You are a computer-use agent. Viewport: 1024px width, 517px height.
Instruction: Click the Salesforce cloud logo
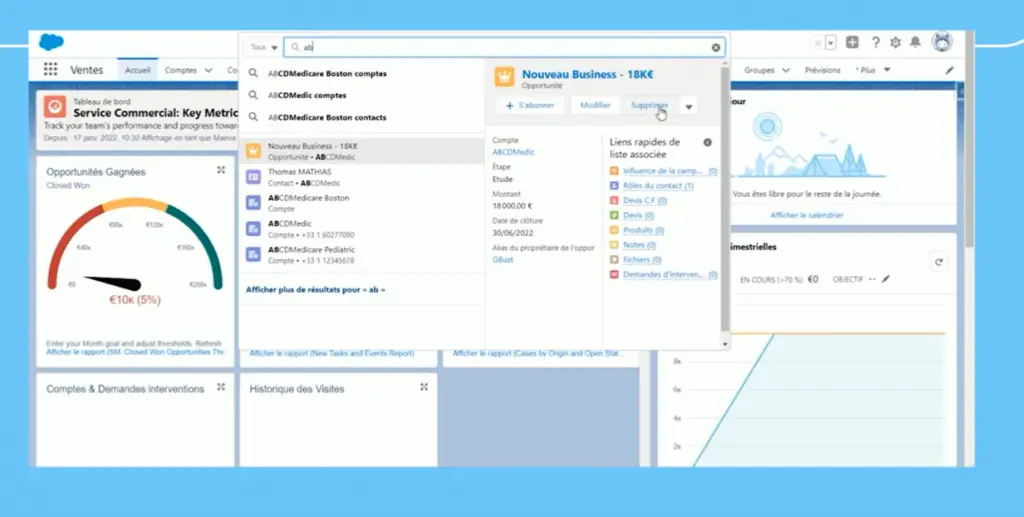tap(51, 42)
